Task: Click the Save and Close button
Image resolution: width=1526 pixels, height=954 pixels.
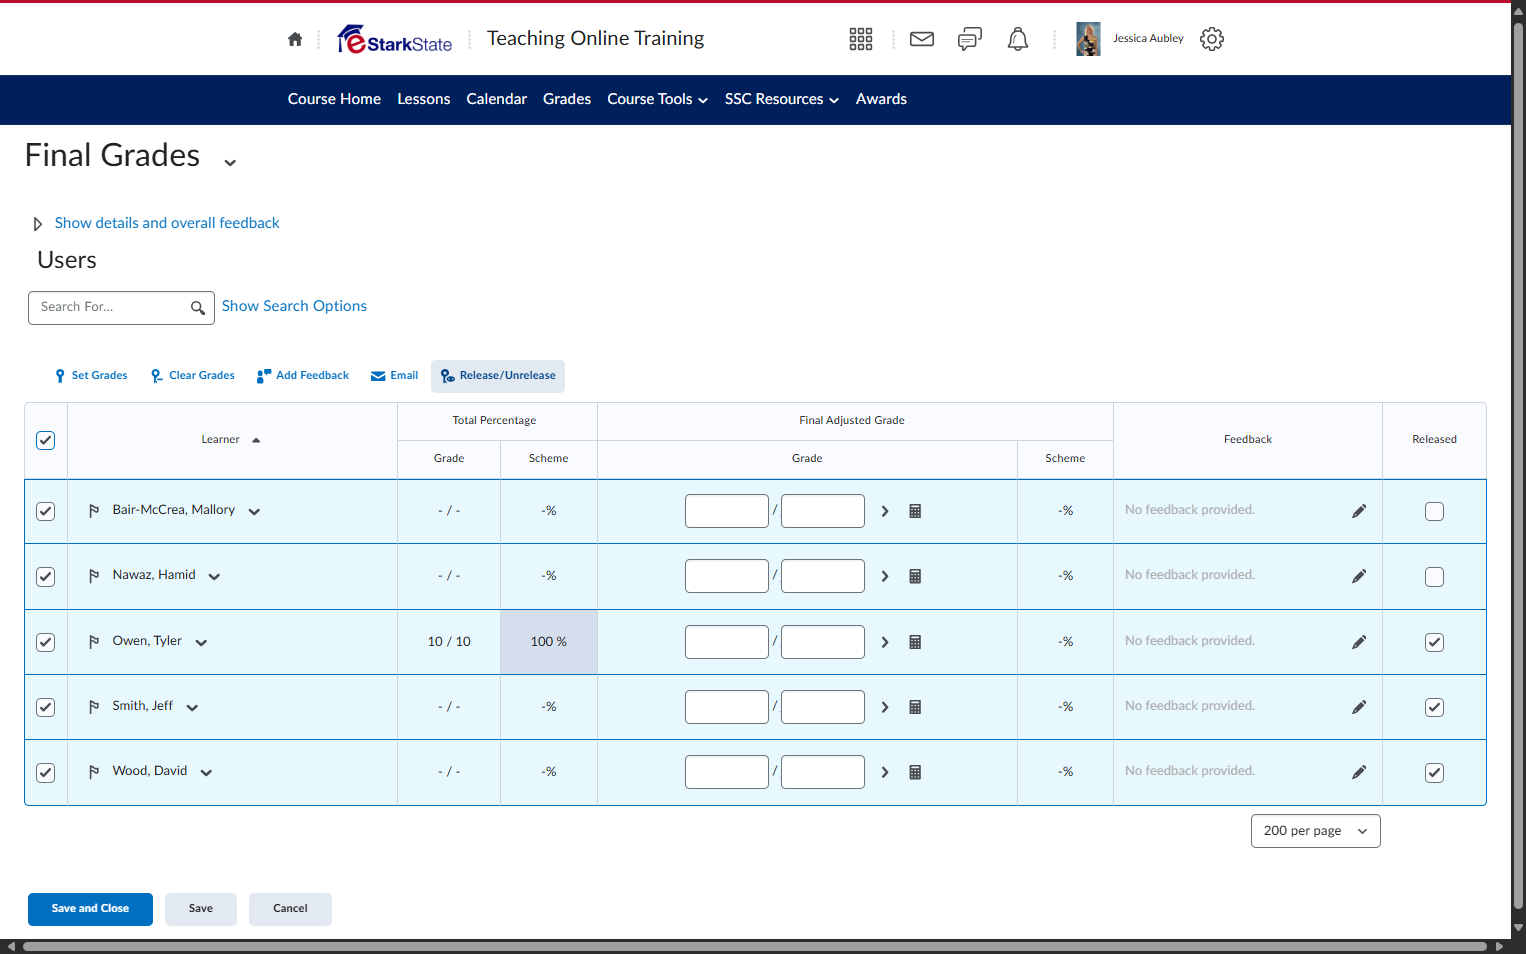Action: pyautogui.click(x=90, y=909)
